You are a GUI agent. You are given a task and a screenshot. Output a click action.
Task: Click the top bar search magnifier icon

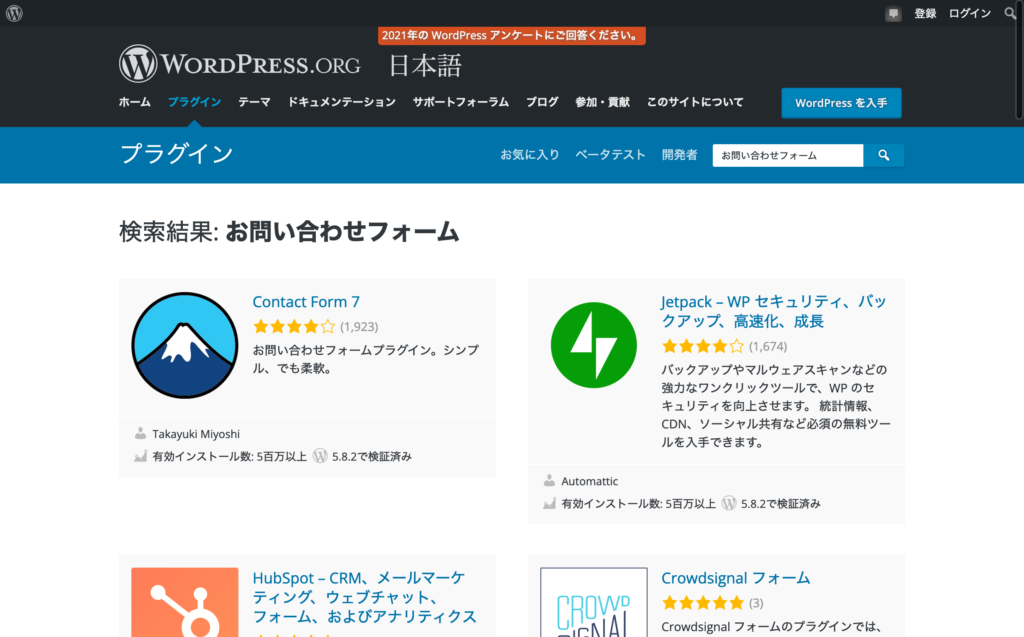click(1010, 13)
